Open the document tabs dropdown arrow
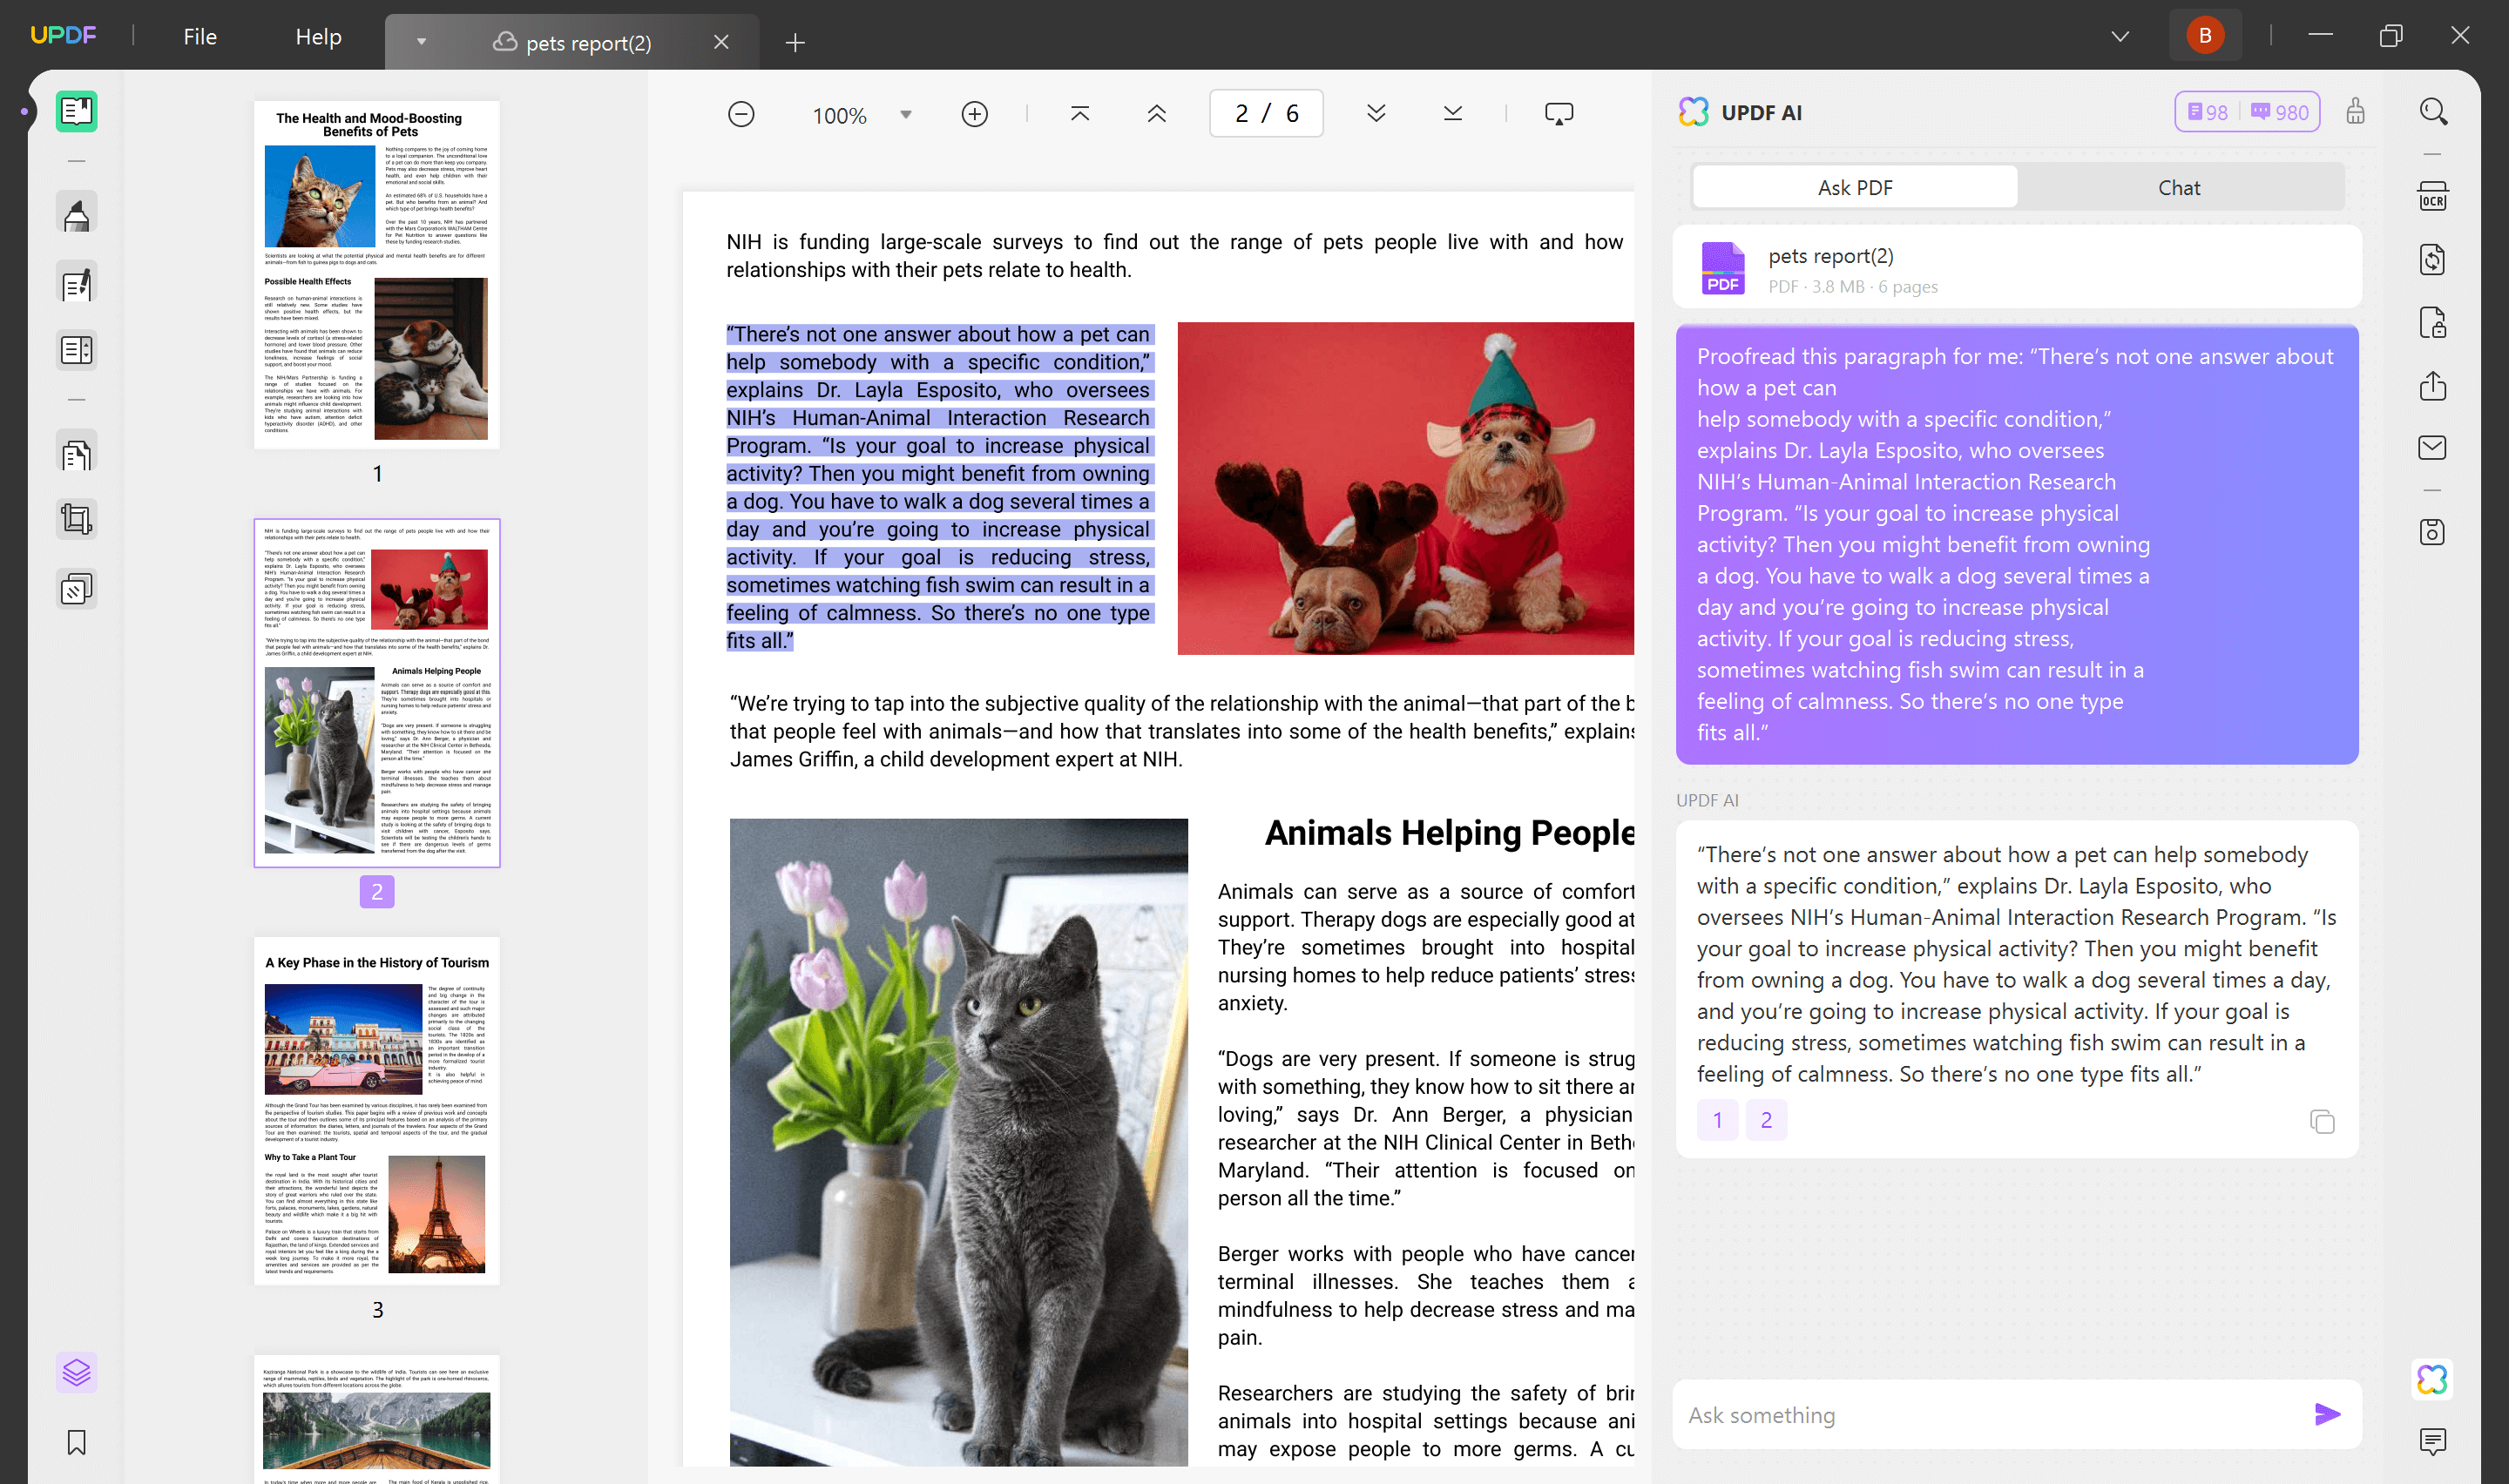Viewport: 2509px width, 1484px height. click(x=421, y=42)
